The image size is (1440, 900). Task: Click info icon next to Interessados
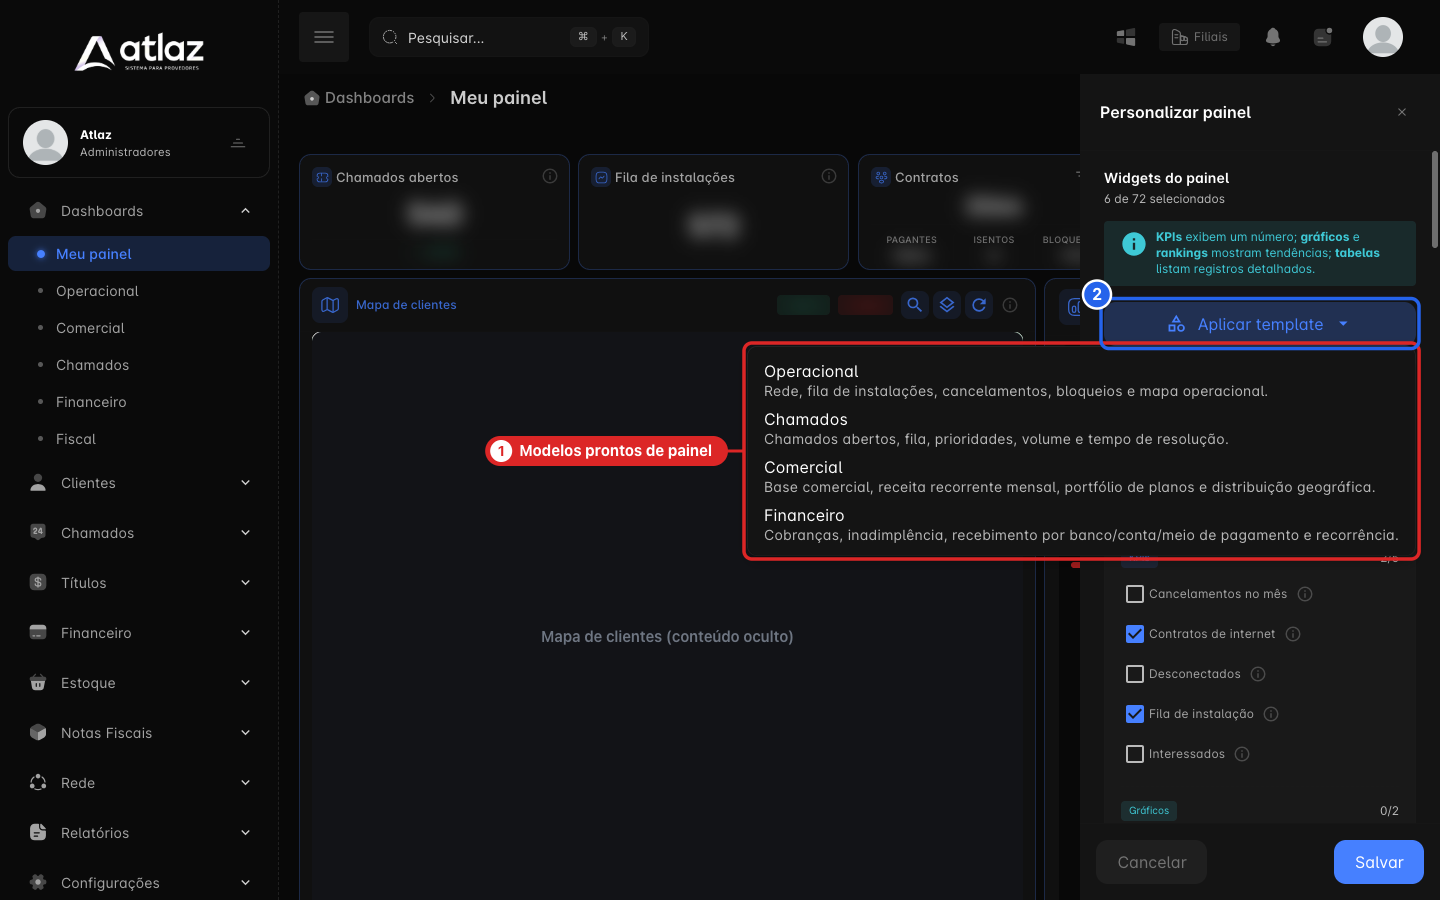(1242, 754)
